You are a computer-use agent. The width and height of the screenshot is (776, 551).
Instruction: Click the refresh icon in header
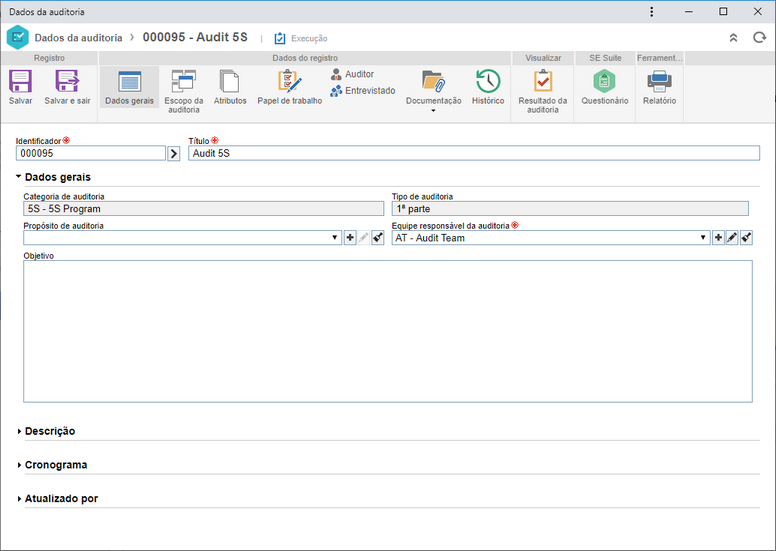759,38
